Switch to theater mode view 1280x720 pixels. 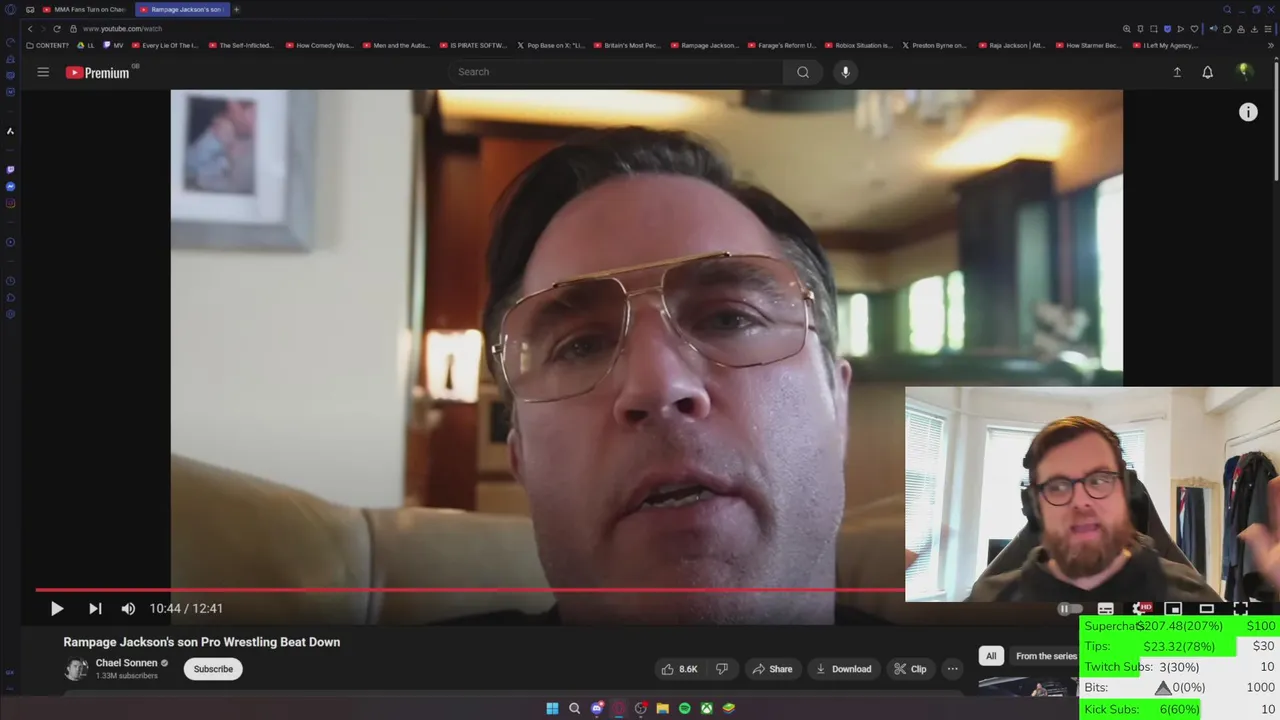[1207, 608]
